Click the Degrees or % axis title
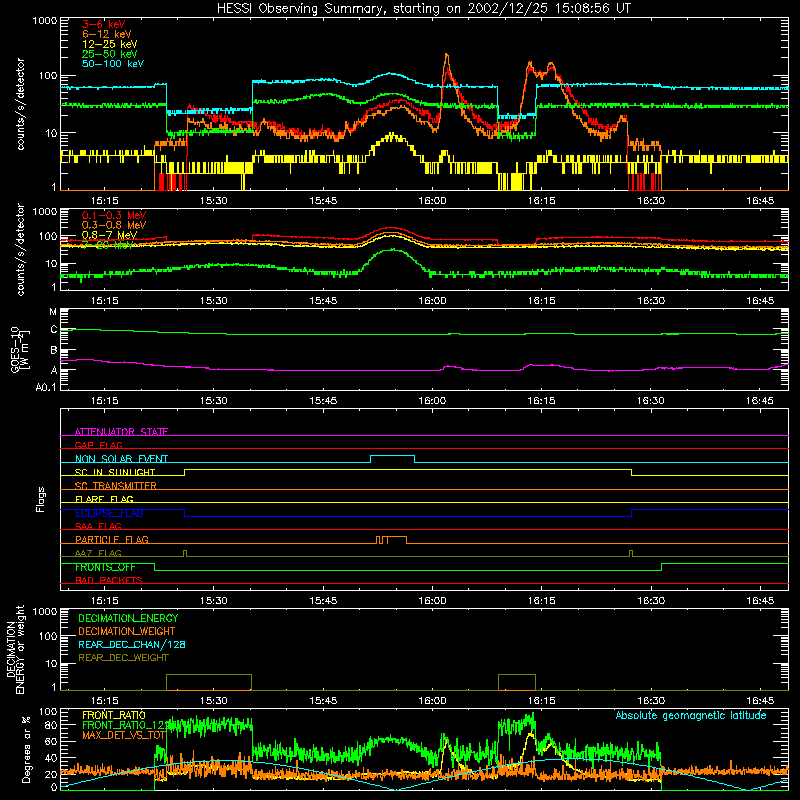Image resolution: width=800 pixels, height=800 pixels. coord(26,749)
